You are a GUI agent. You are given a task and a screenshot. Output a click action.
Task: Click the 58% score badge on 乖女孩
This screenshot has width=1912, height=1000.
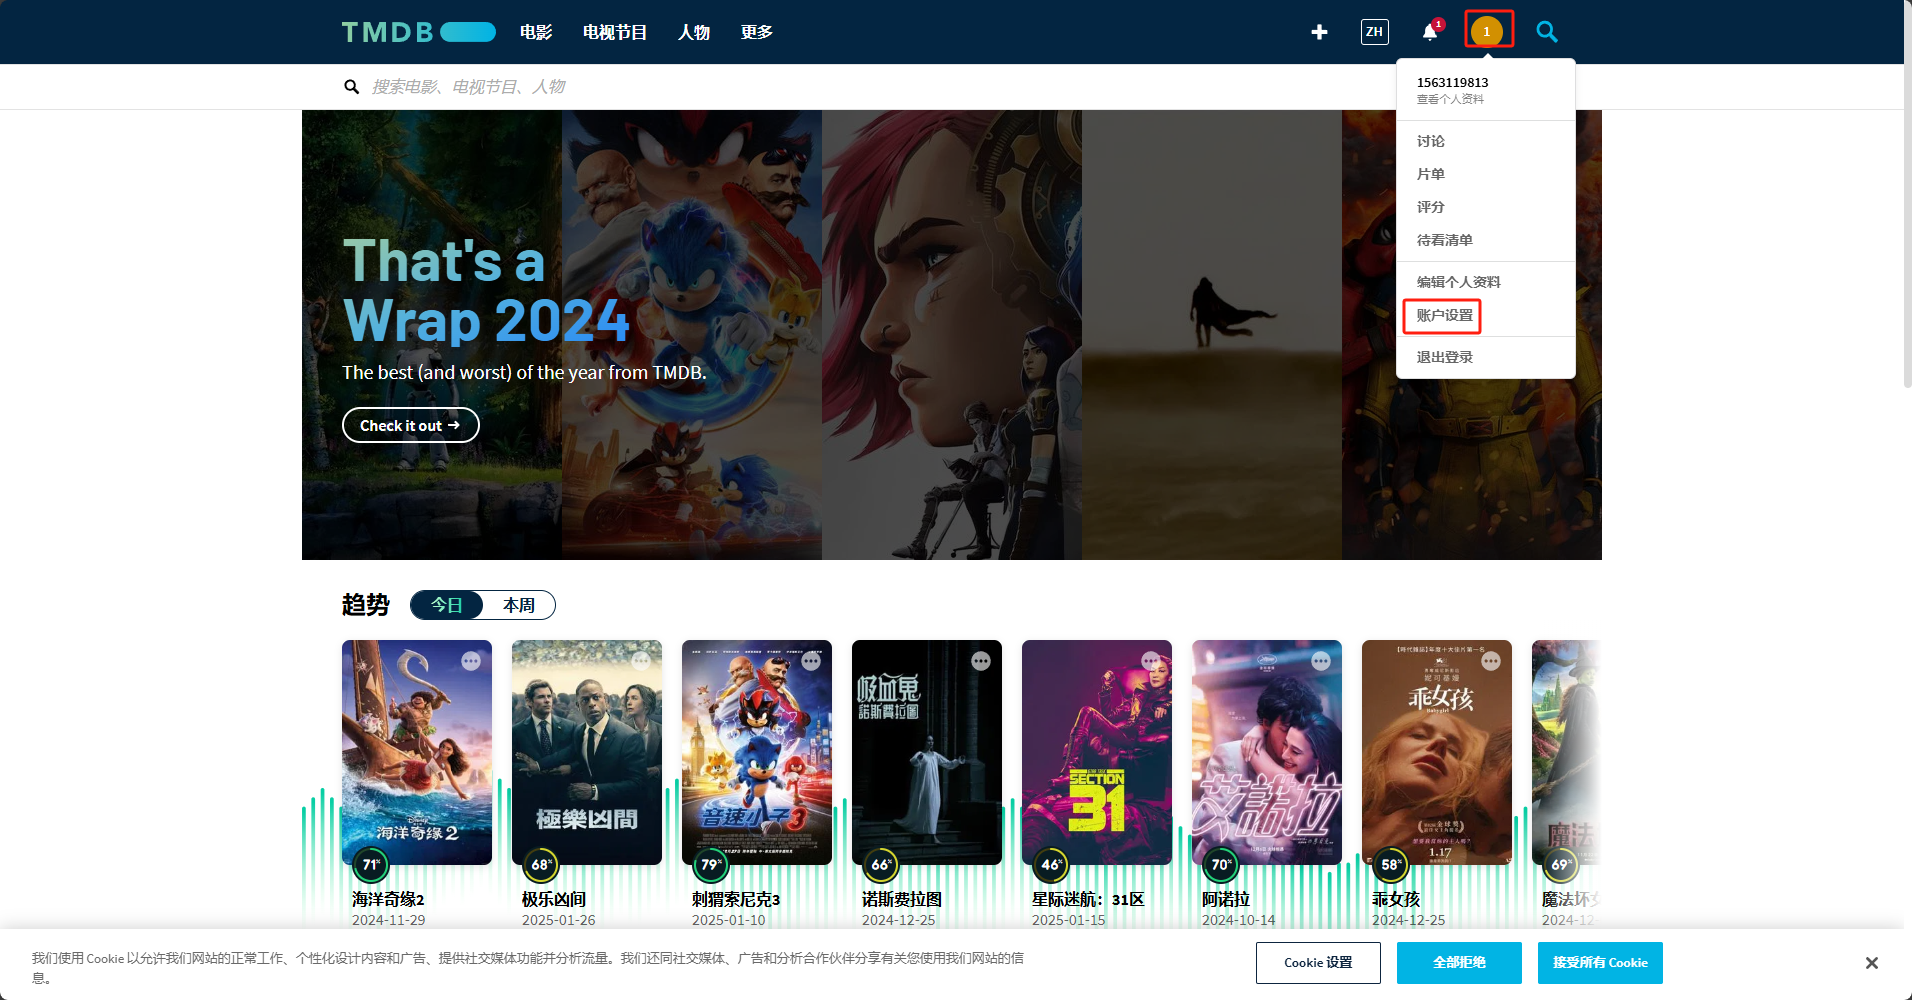pyautogui.click(x=1391, y=864)
